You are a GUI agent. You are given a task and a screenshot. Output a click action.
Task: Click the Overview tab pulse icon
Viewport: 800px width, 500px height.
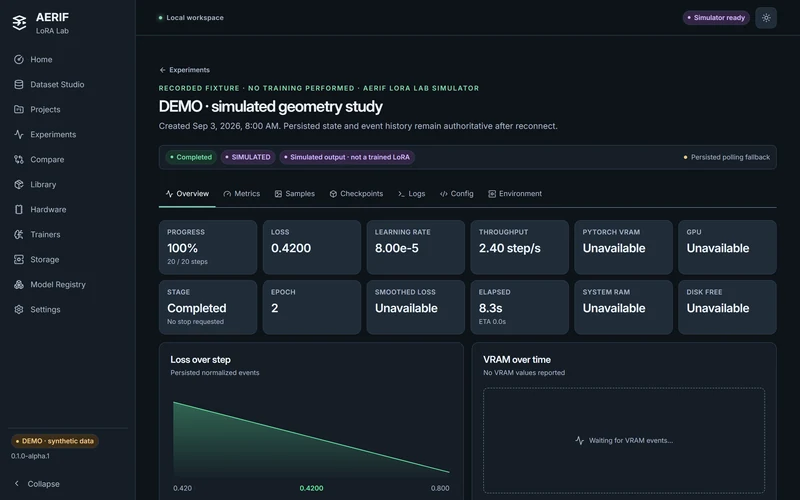pyautogui.click(x=169, y=194)
